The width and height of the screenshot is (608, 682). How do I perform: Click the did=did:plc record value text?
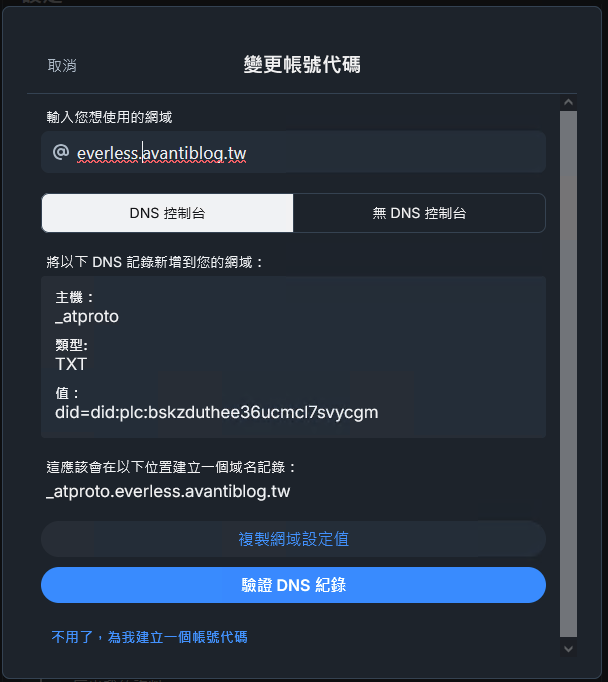(217, 412)
